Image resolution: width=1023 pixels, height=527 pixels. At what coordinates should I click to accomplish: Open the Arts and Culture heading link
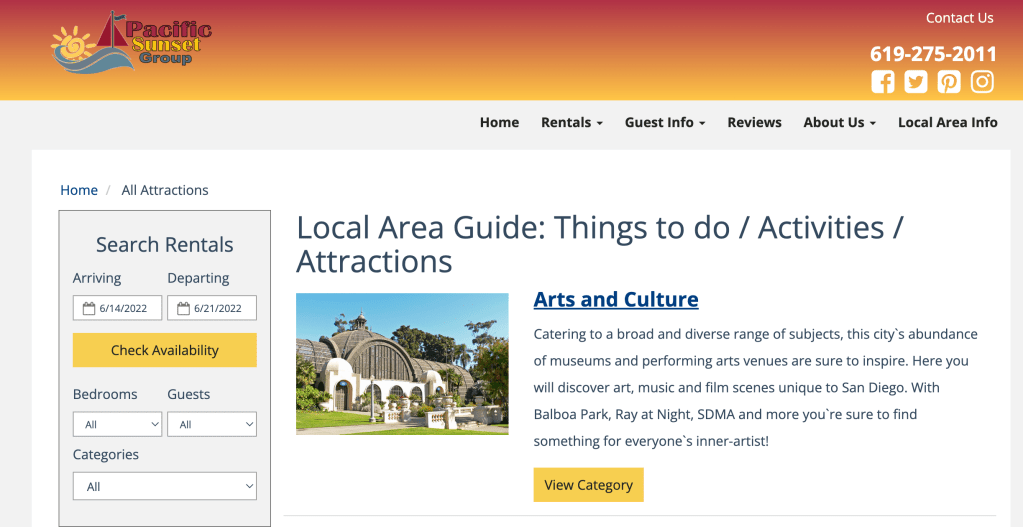click(x=616, y=300)
